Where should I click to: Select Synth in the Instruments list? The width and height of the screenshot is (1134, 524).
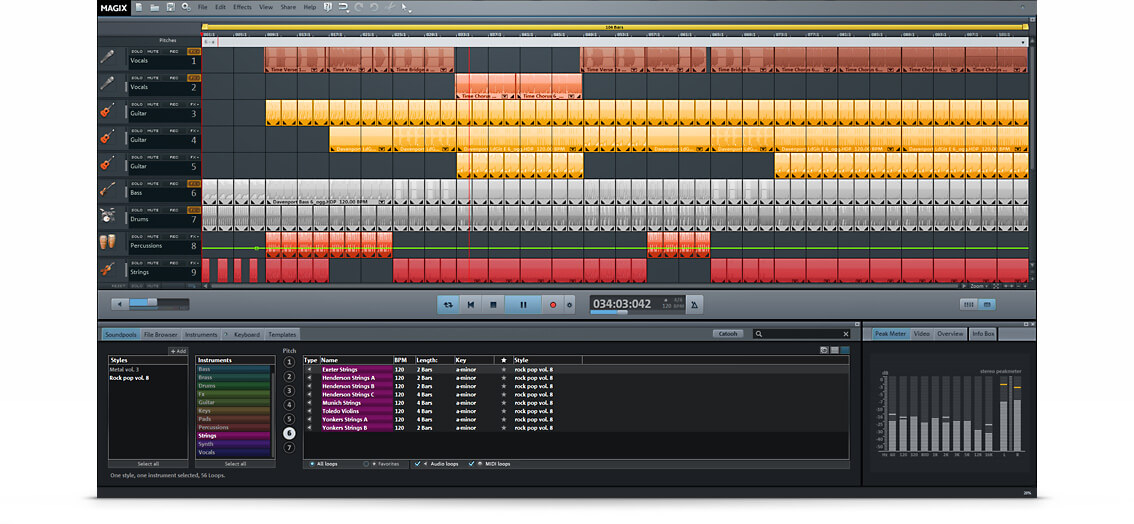[x=233, y=444]
